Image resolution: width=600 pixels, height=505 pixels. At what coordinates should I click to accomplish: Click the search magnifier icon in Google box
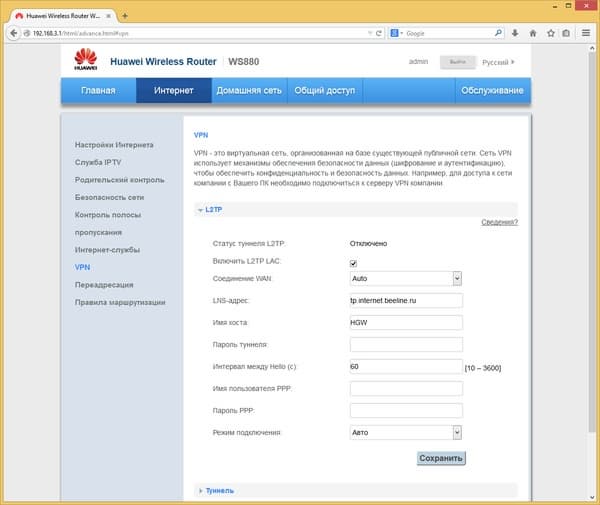point(498,33)
